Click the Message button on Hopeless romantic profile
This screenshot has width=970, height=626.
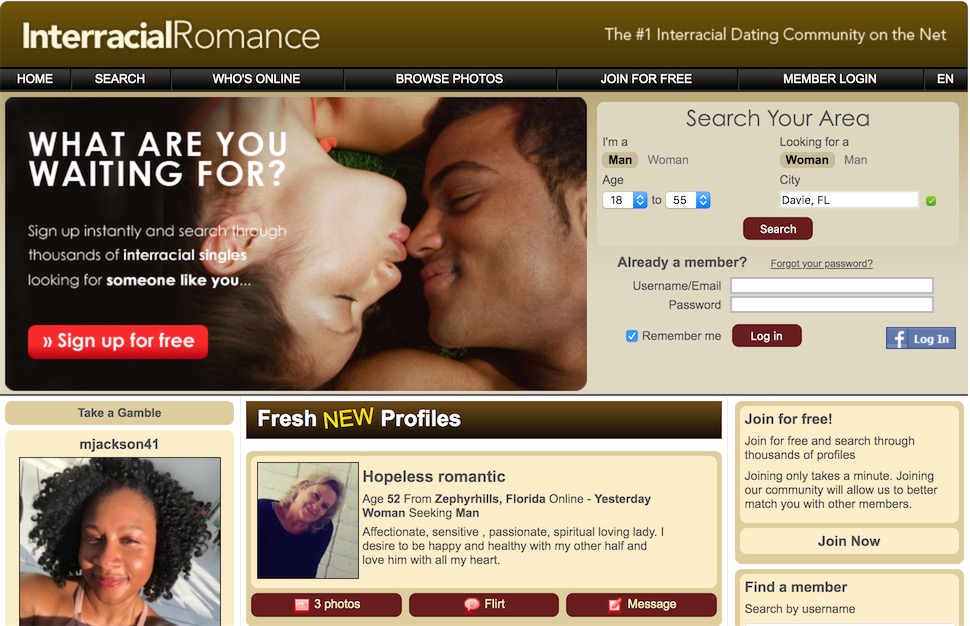642,604
